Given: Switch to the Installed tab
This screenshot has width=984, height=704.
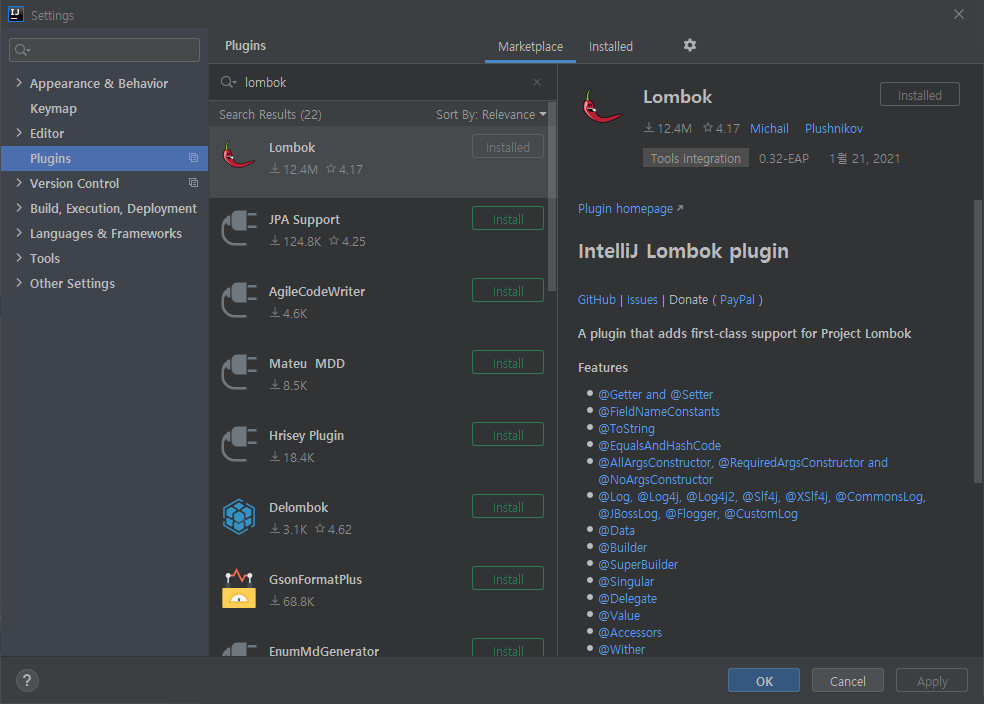Looking at the screenshot, I should (611, 46).
